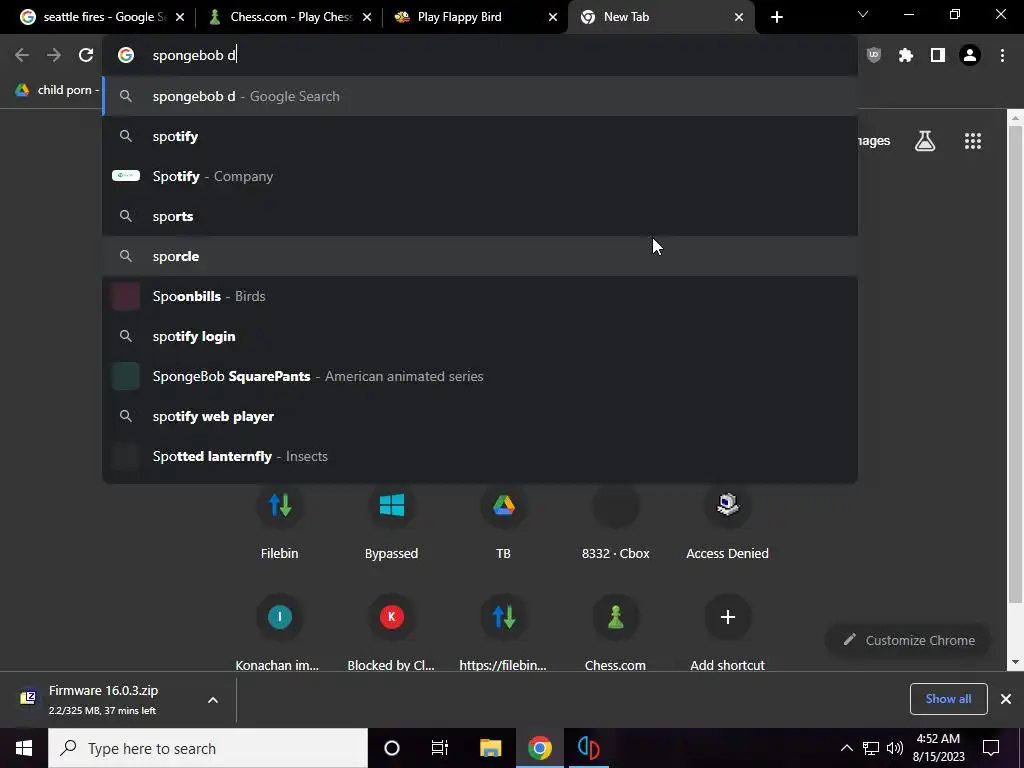Click the Chrome taskbar icon
1024x768 pixels.
[540, 748]
